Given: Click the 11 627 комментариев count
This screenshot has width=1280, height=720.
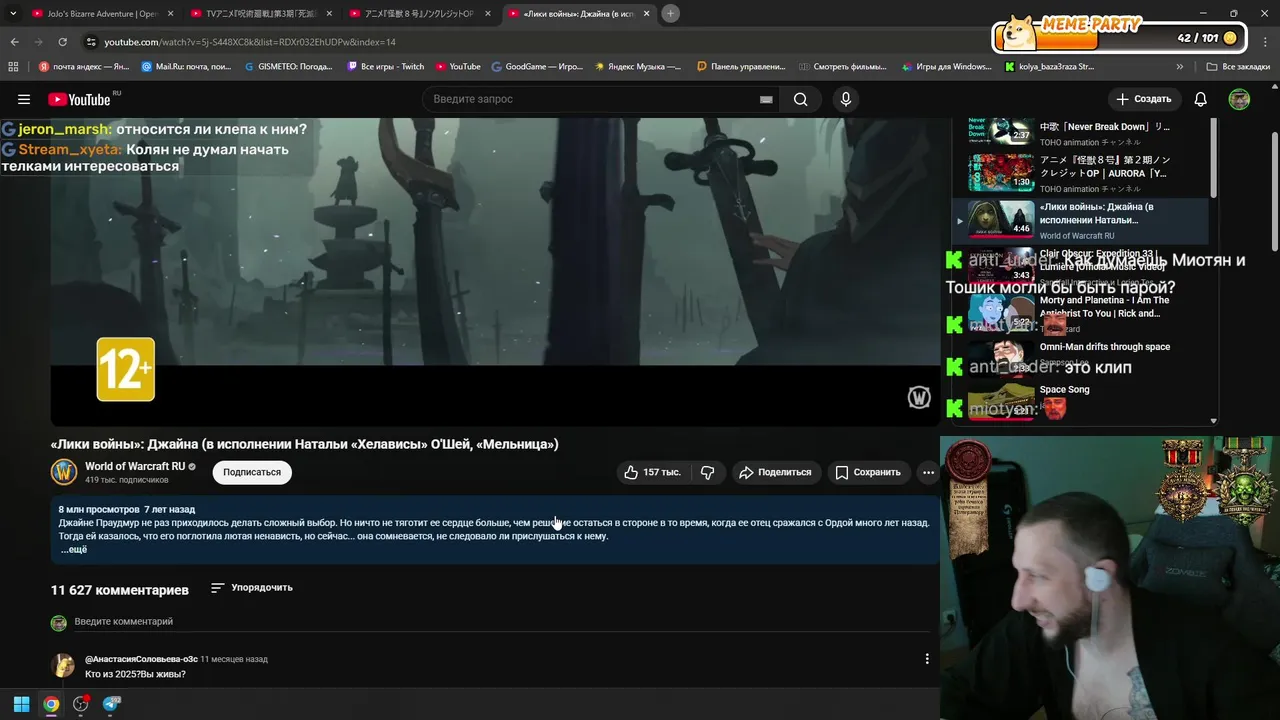Looking at the screenshot, I should point(120,590).
